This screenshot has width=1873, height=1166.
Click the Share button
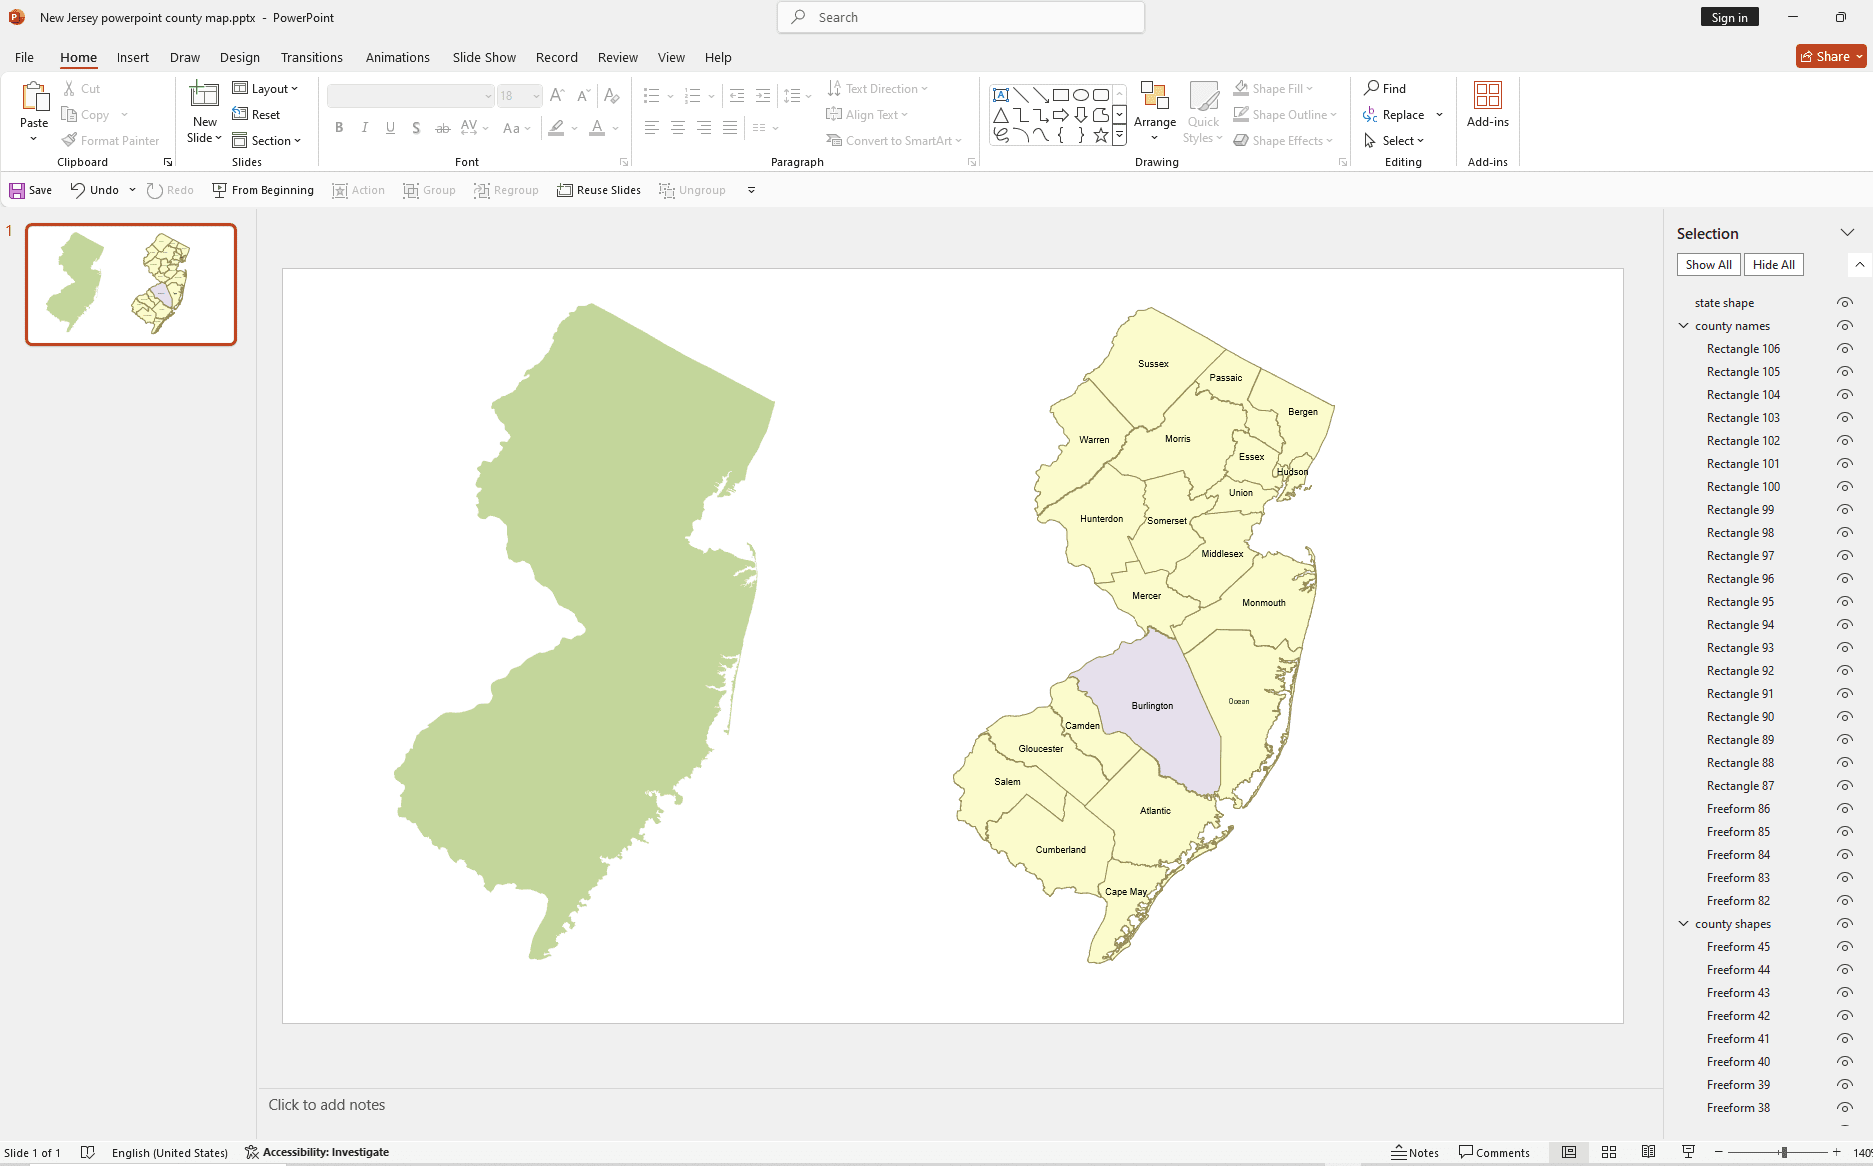1831,57
